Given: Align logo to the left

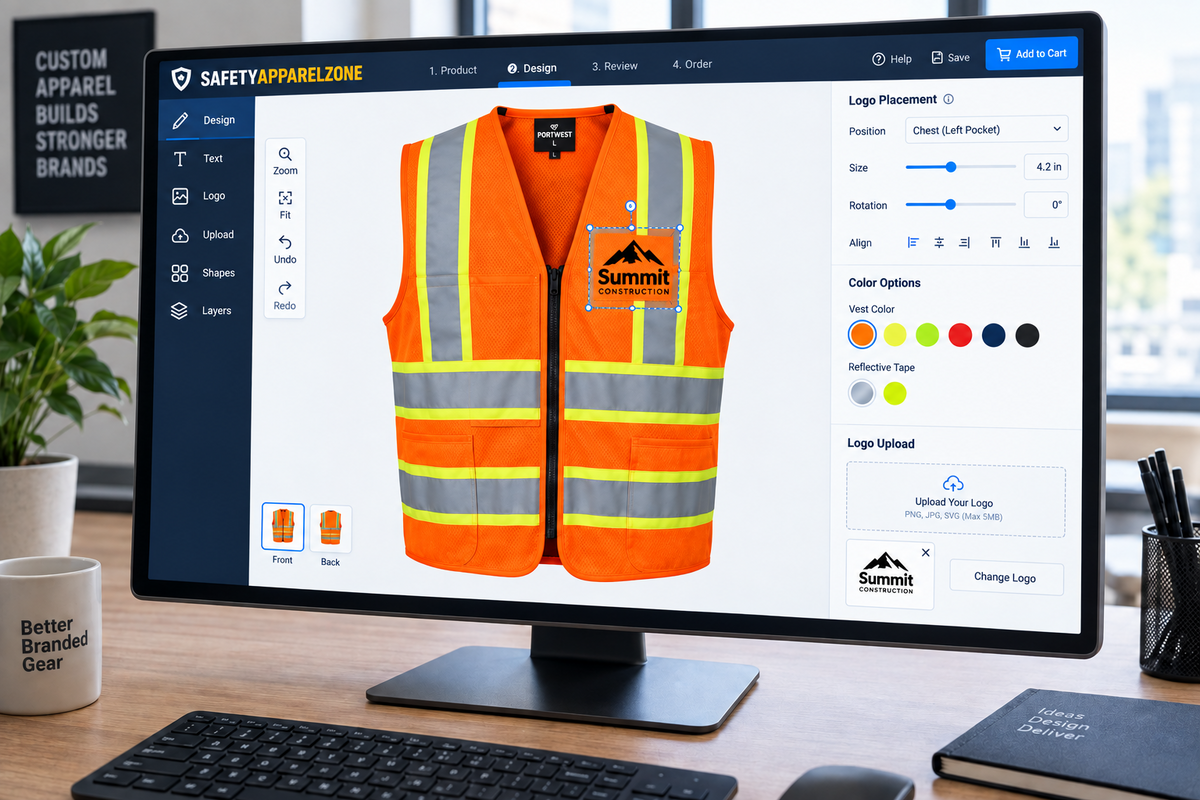Looking at the screenshot, I should pyautogui.click(x=912, y=242).
